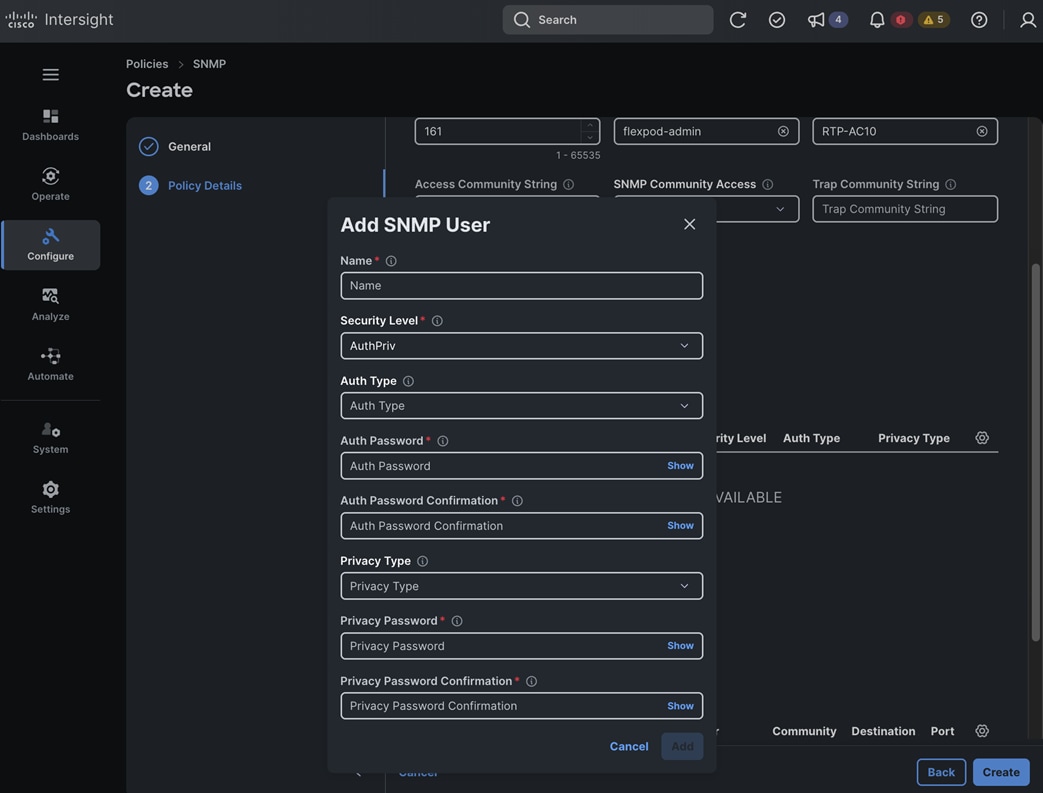
Task: Open the System section
Action: (x=51, y=438)
